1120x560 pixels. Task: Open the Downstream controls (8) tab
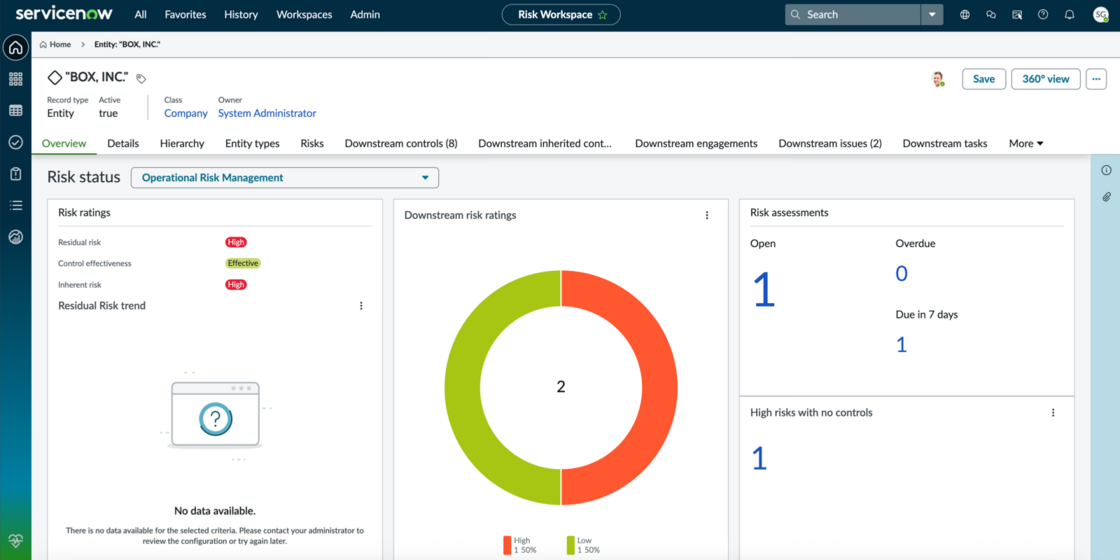[x=401, y=144]
